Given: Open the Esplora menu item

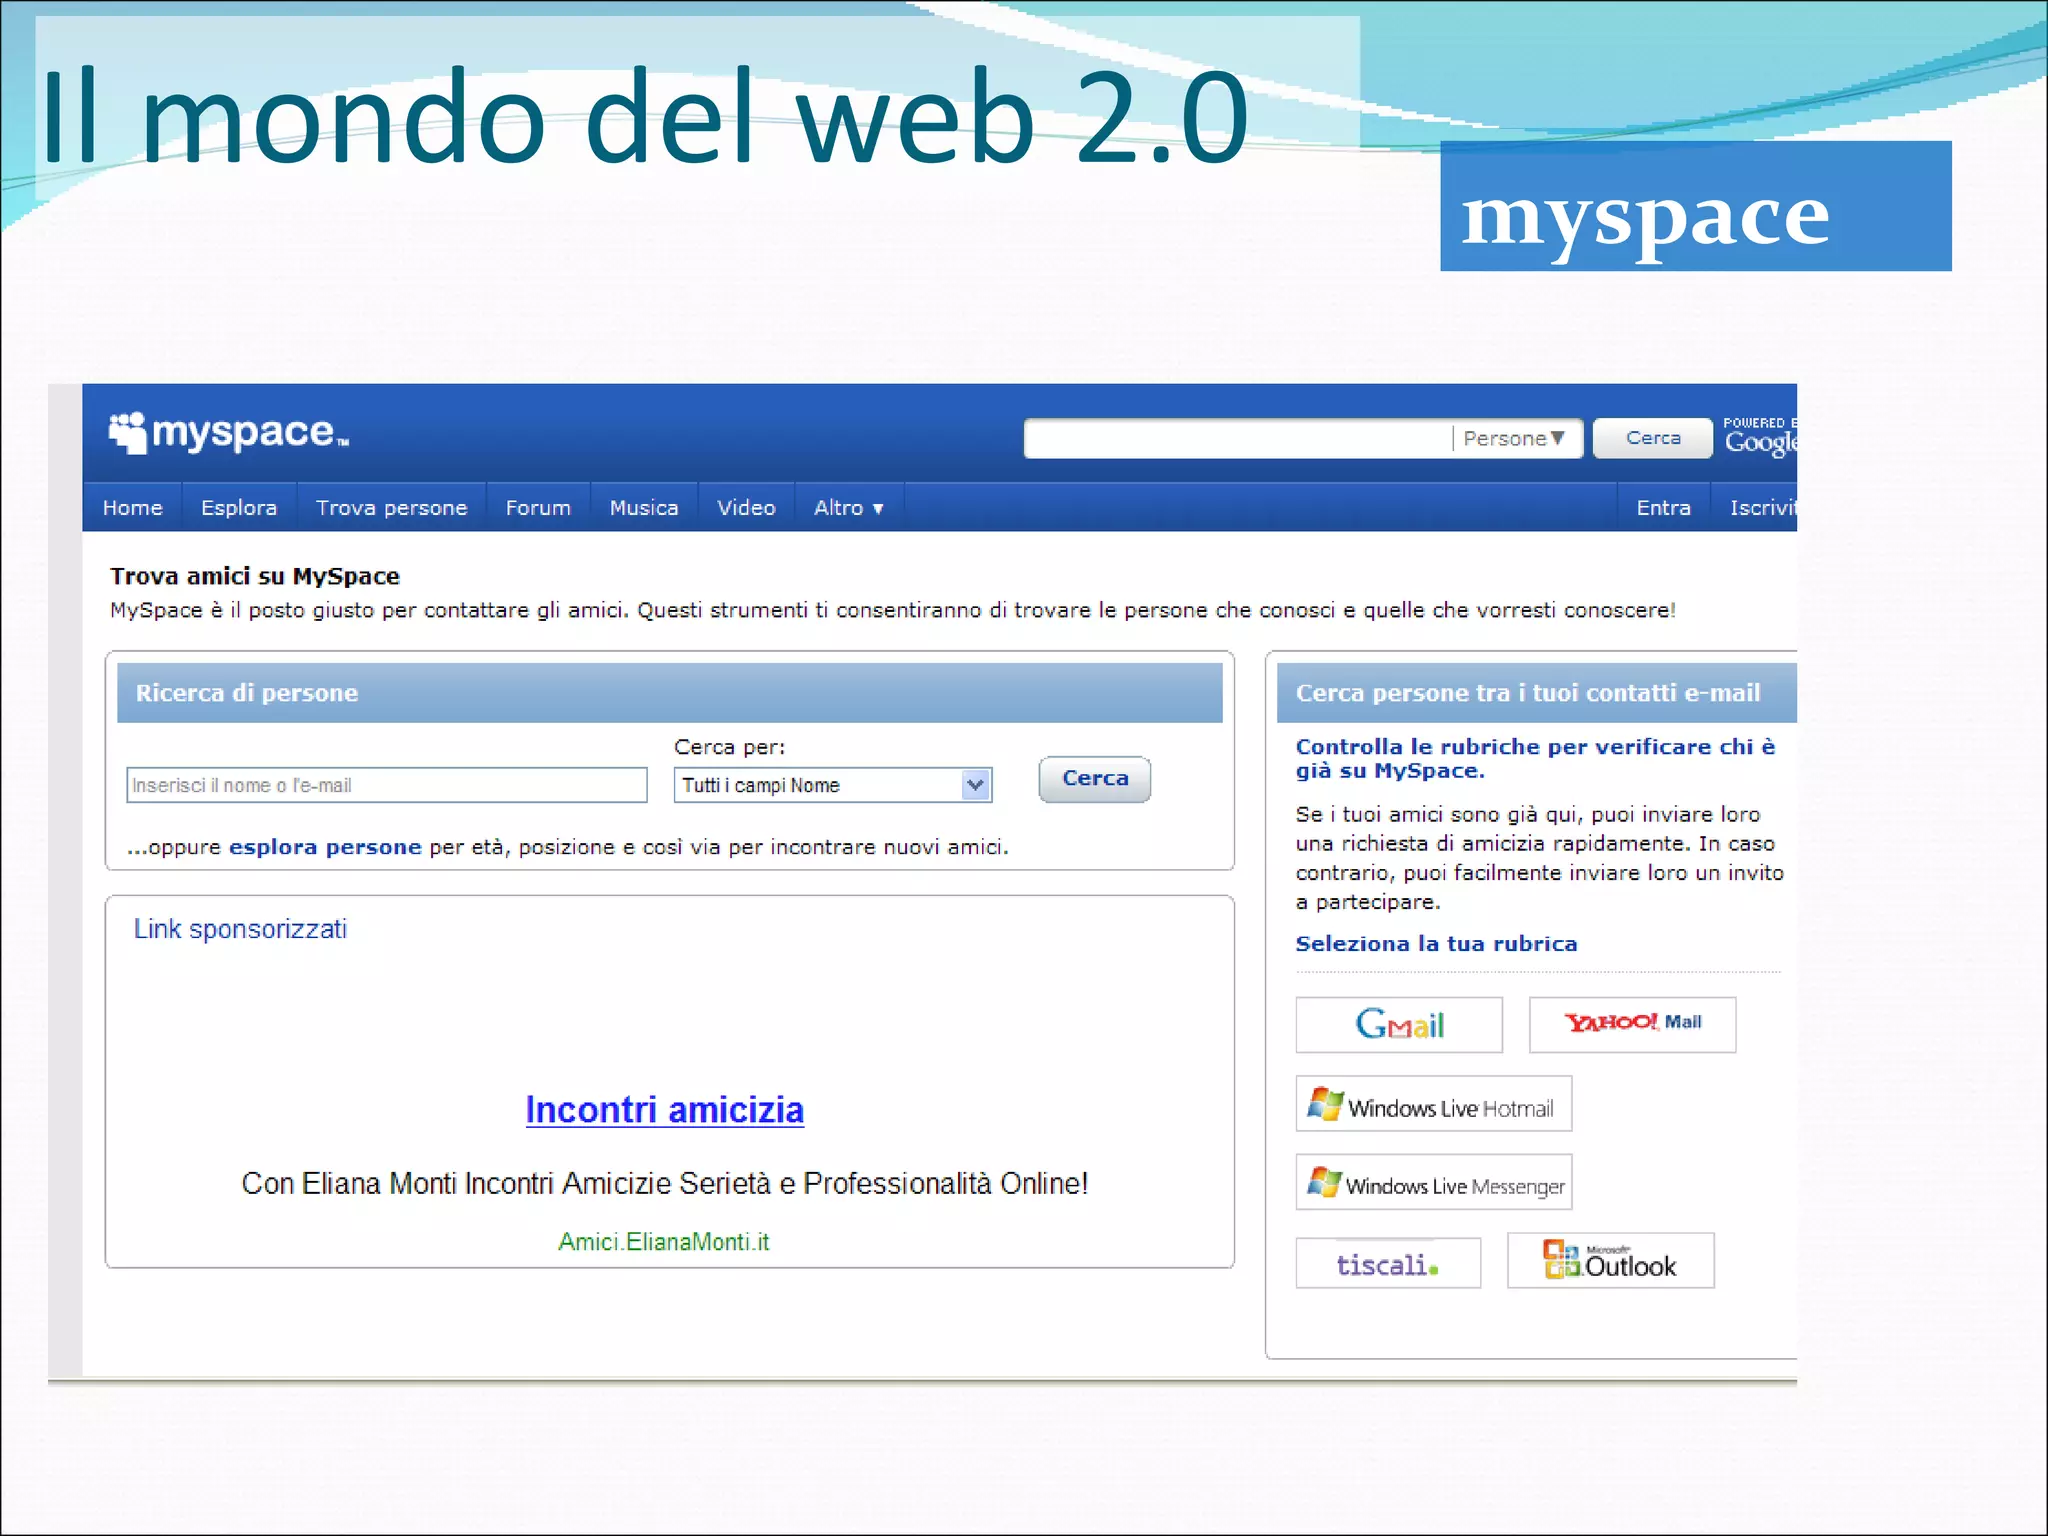Looking at the screenshot, I should coord(239,508).
